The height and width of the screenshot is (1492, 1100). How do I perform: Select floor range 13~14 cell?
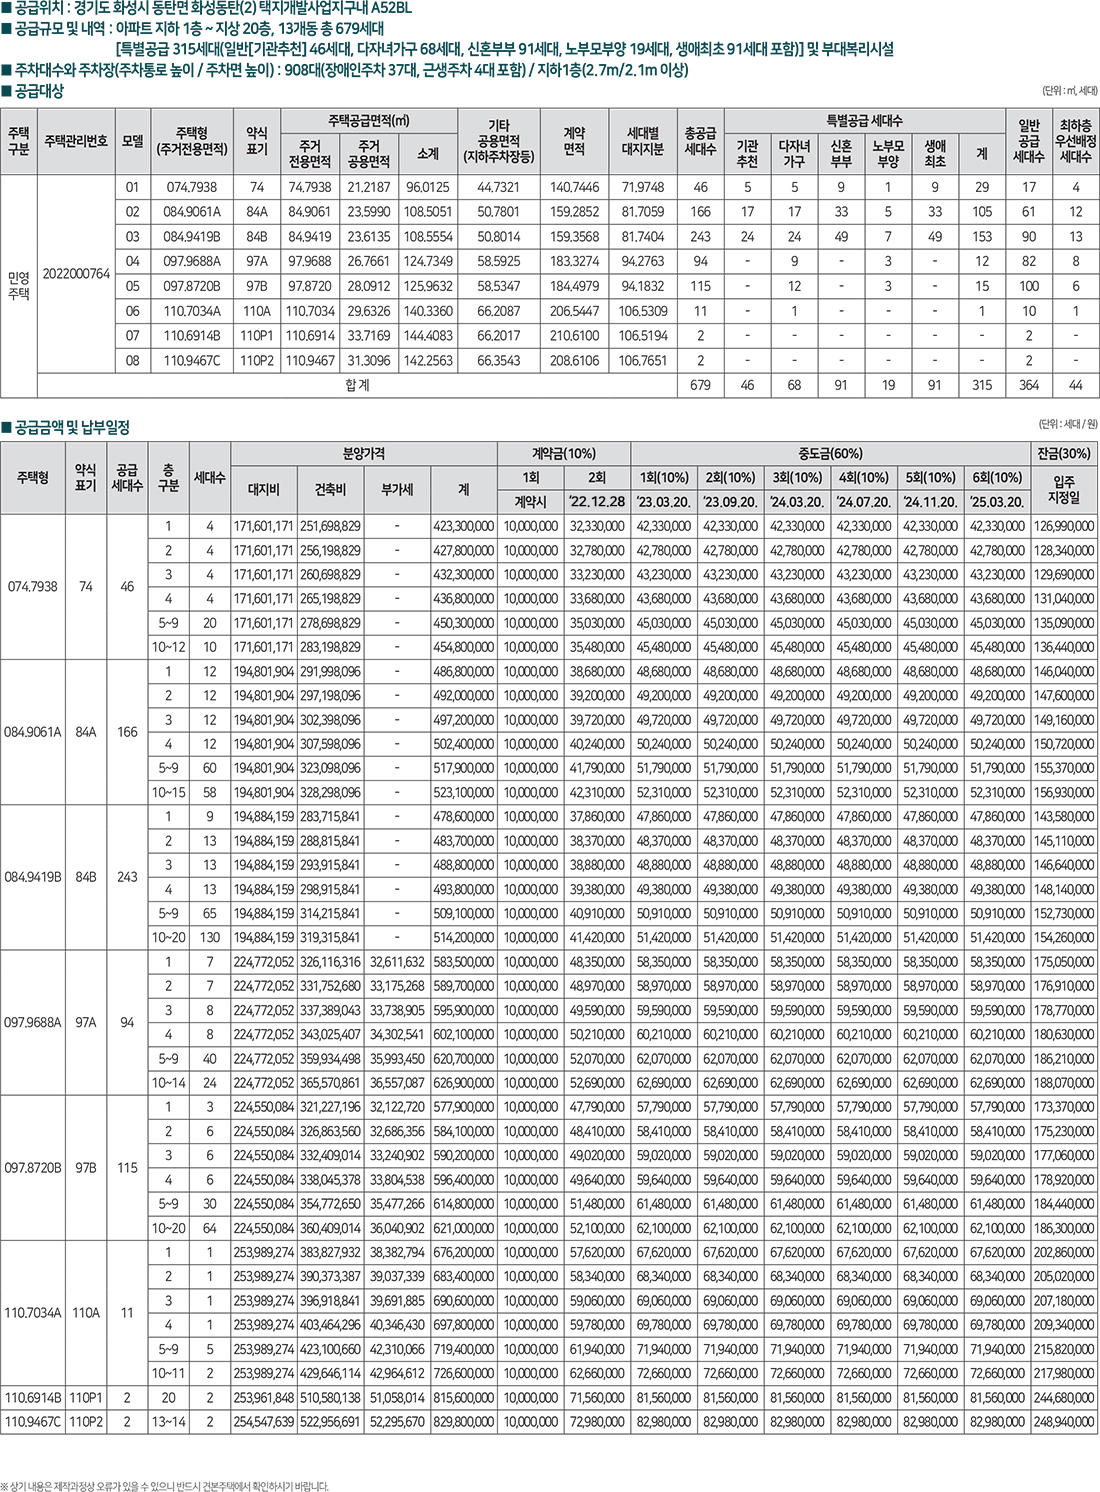[168, 1422]
